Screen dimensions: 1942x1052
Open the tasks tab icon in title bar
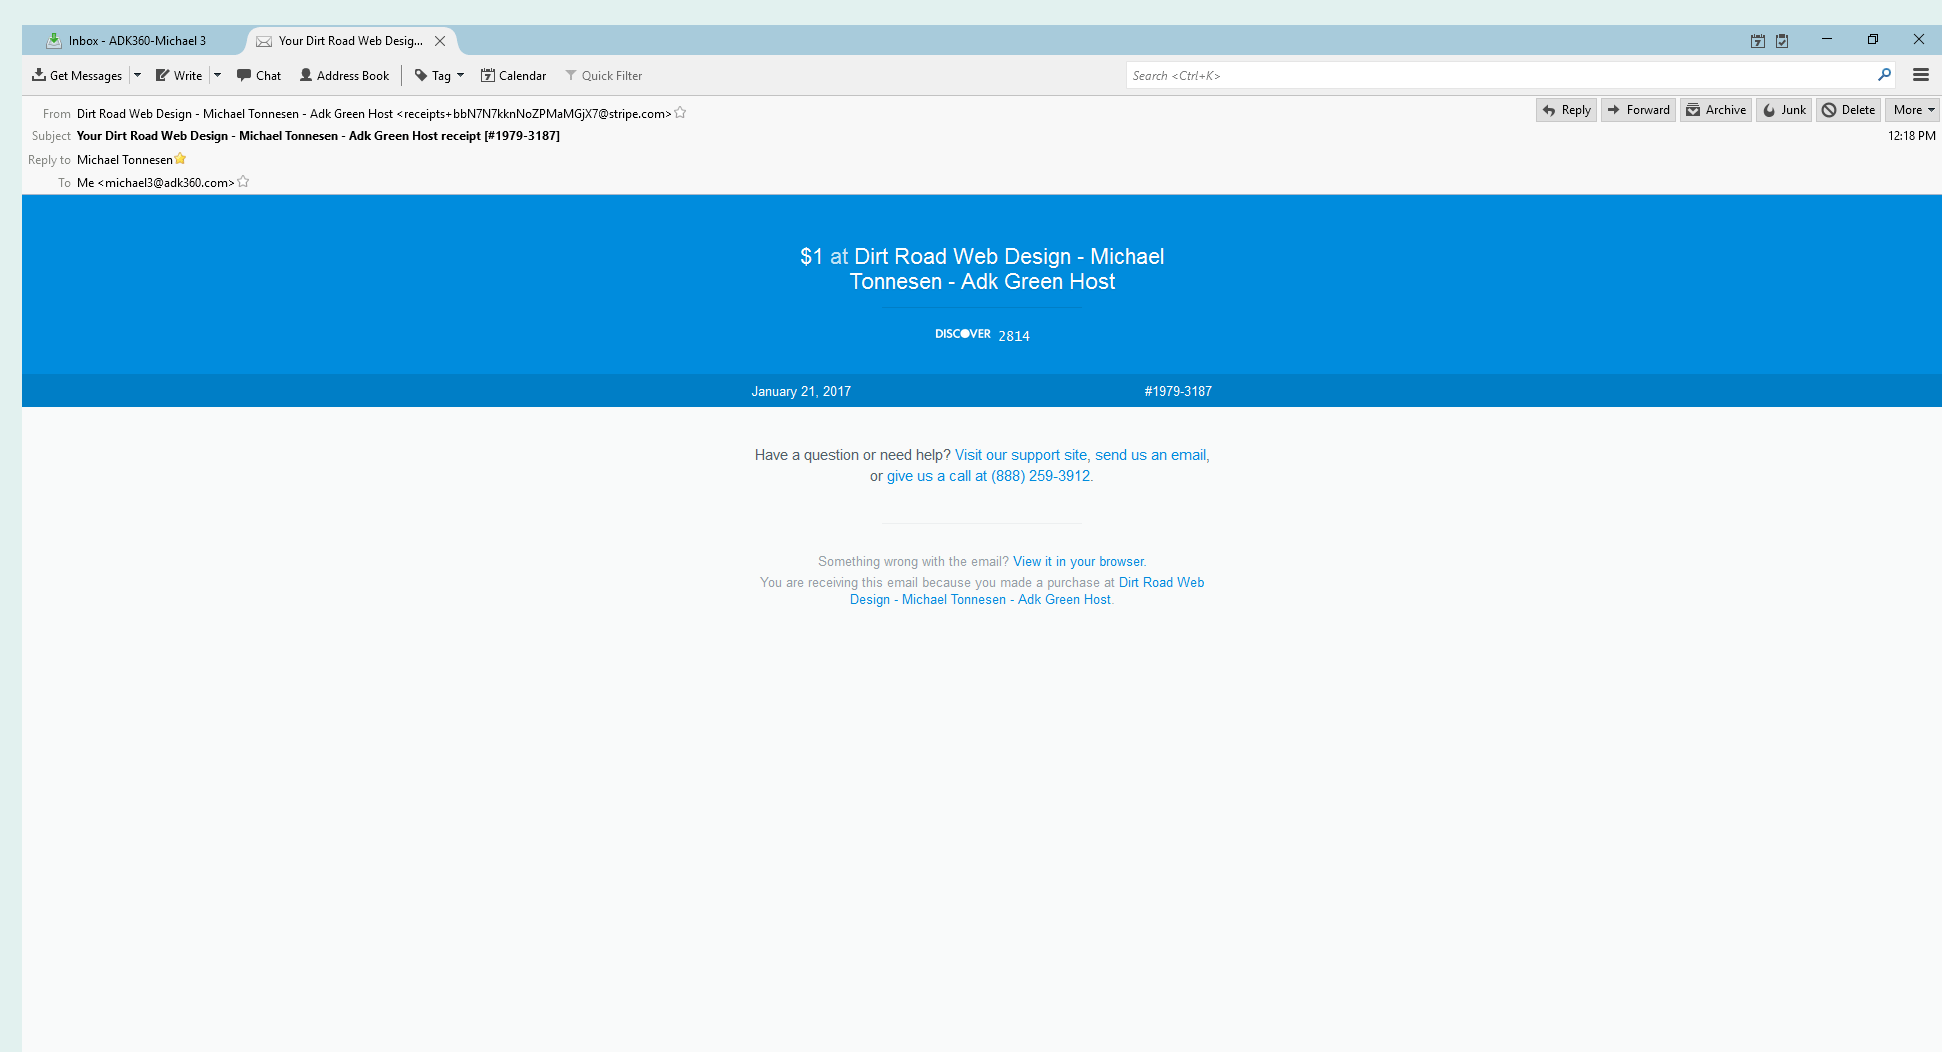[1782, 41]
